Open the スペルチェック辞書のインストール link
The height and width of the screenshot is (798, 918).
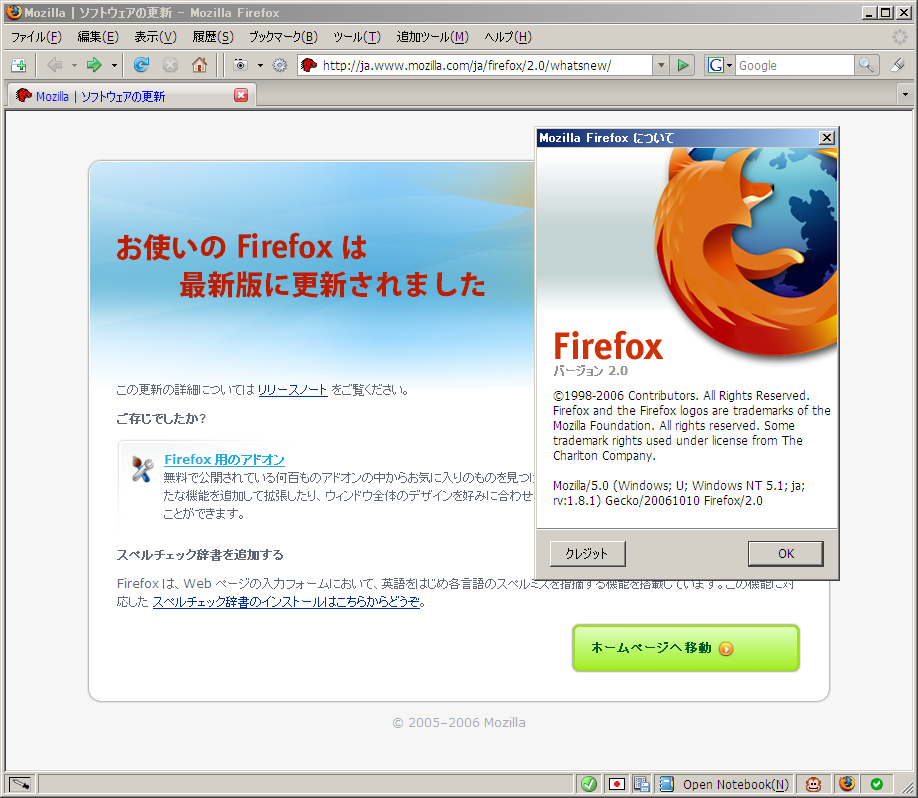tap(286, 602)
